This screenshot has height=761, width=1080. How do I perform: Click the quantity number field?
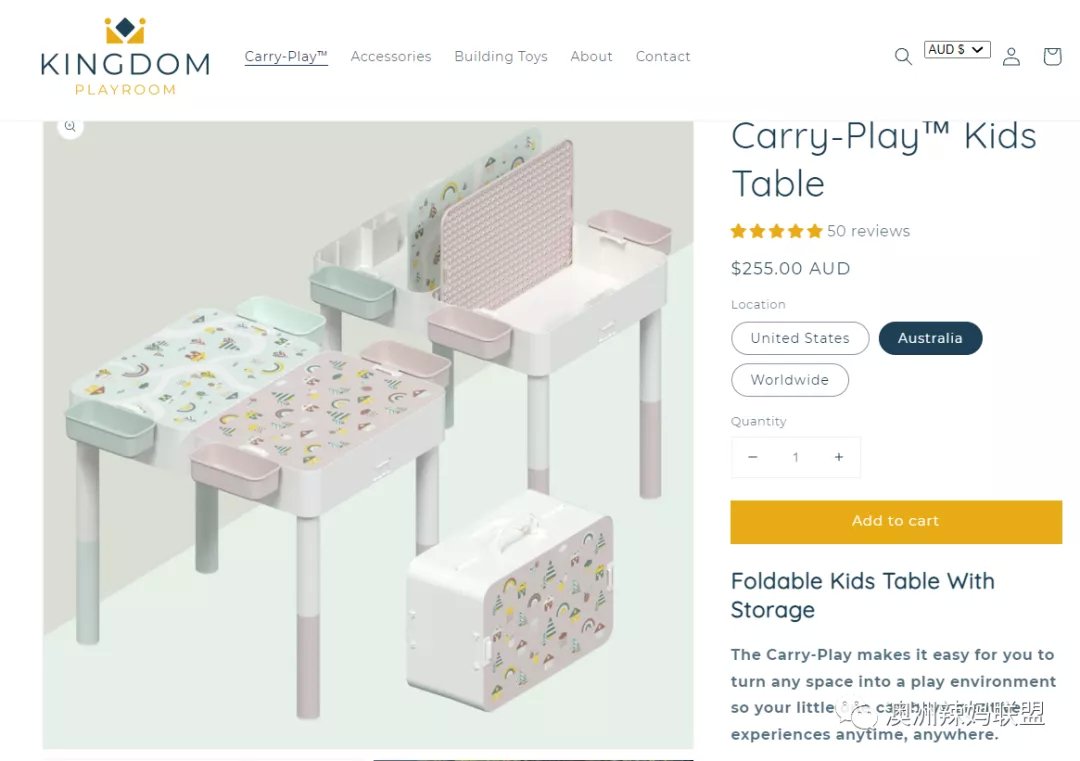click(796, 457)
